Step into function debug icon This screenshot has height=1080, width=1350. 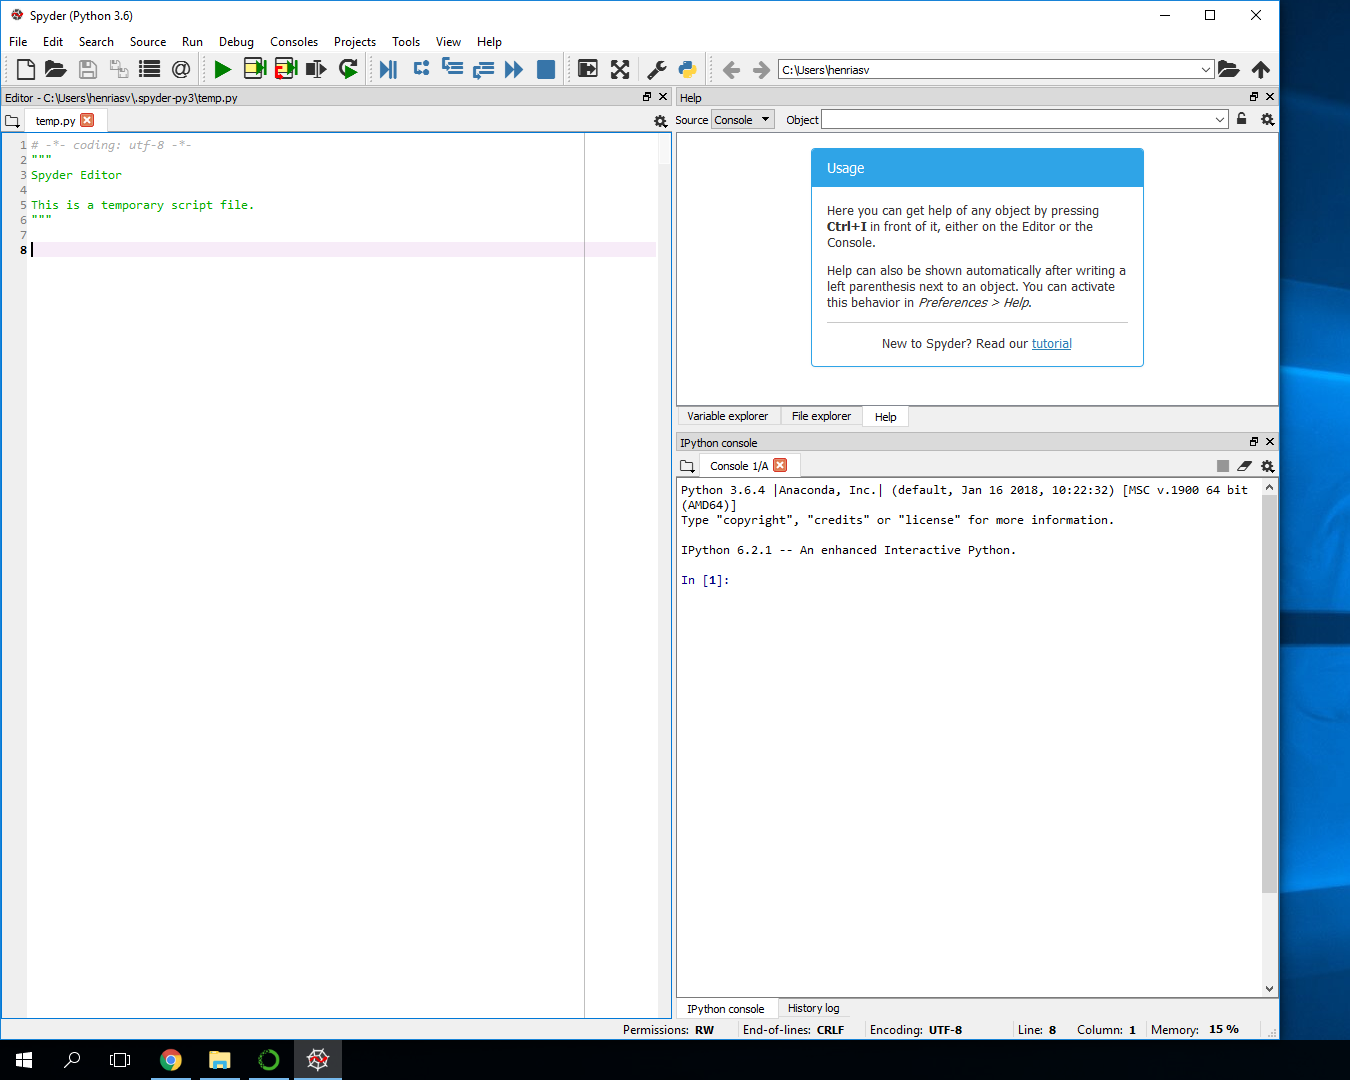pyautogui.click(x=452, y=68)
